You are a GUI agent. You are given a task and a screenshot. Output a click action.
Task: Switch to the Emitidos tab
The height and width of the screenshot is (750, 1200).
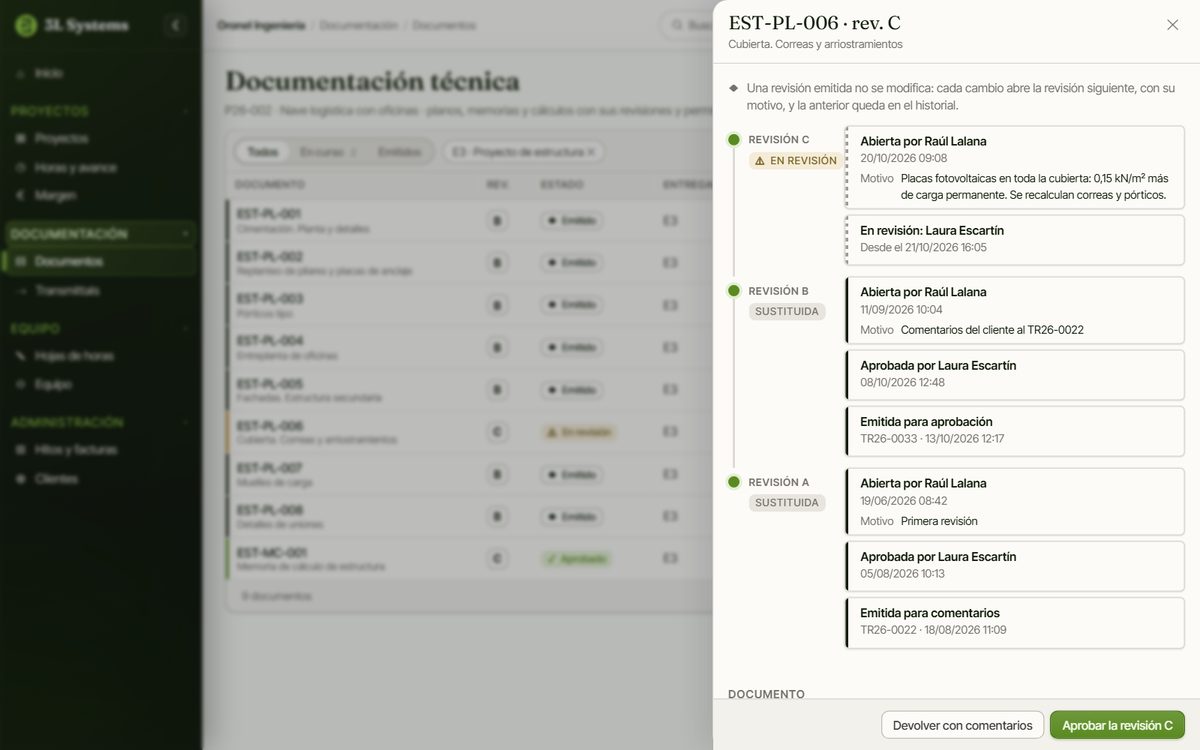pos(399,152)
